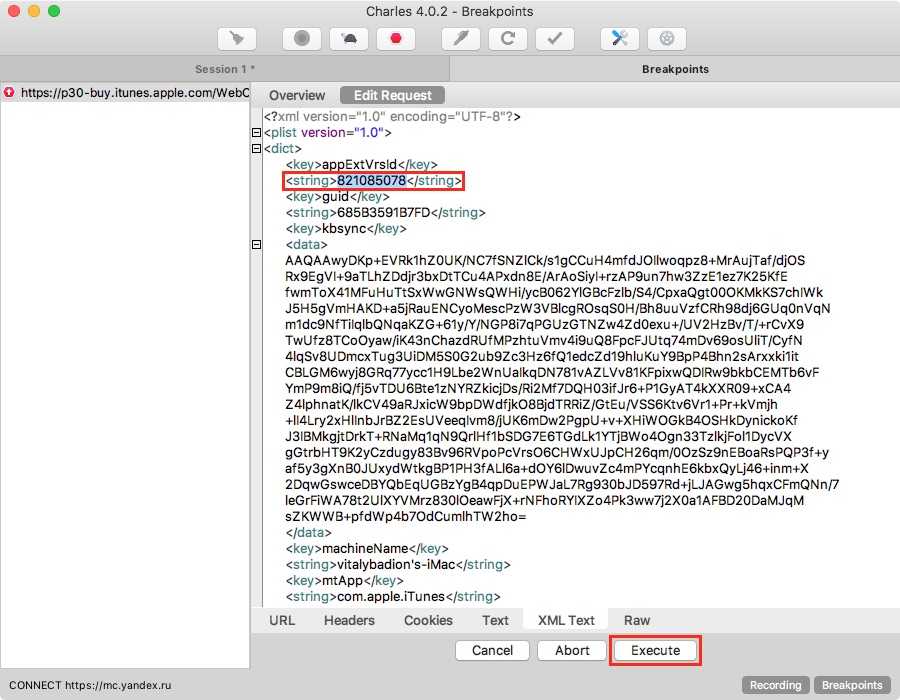Screen dimensions: 900x700
Task: Click the 685B3591B7FD string value
Action: pos(383,213)
